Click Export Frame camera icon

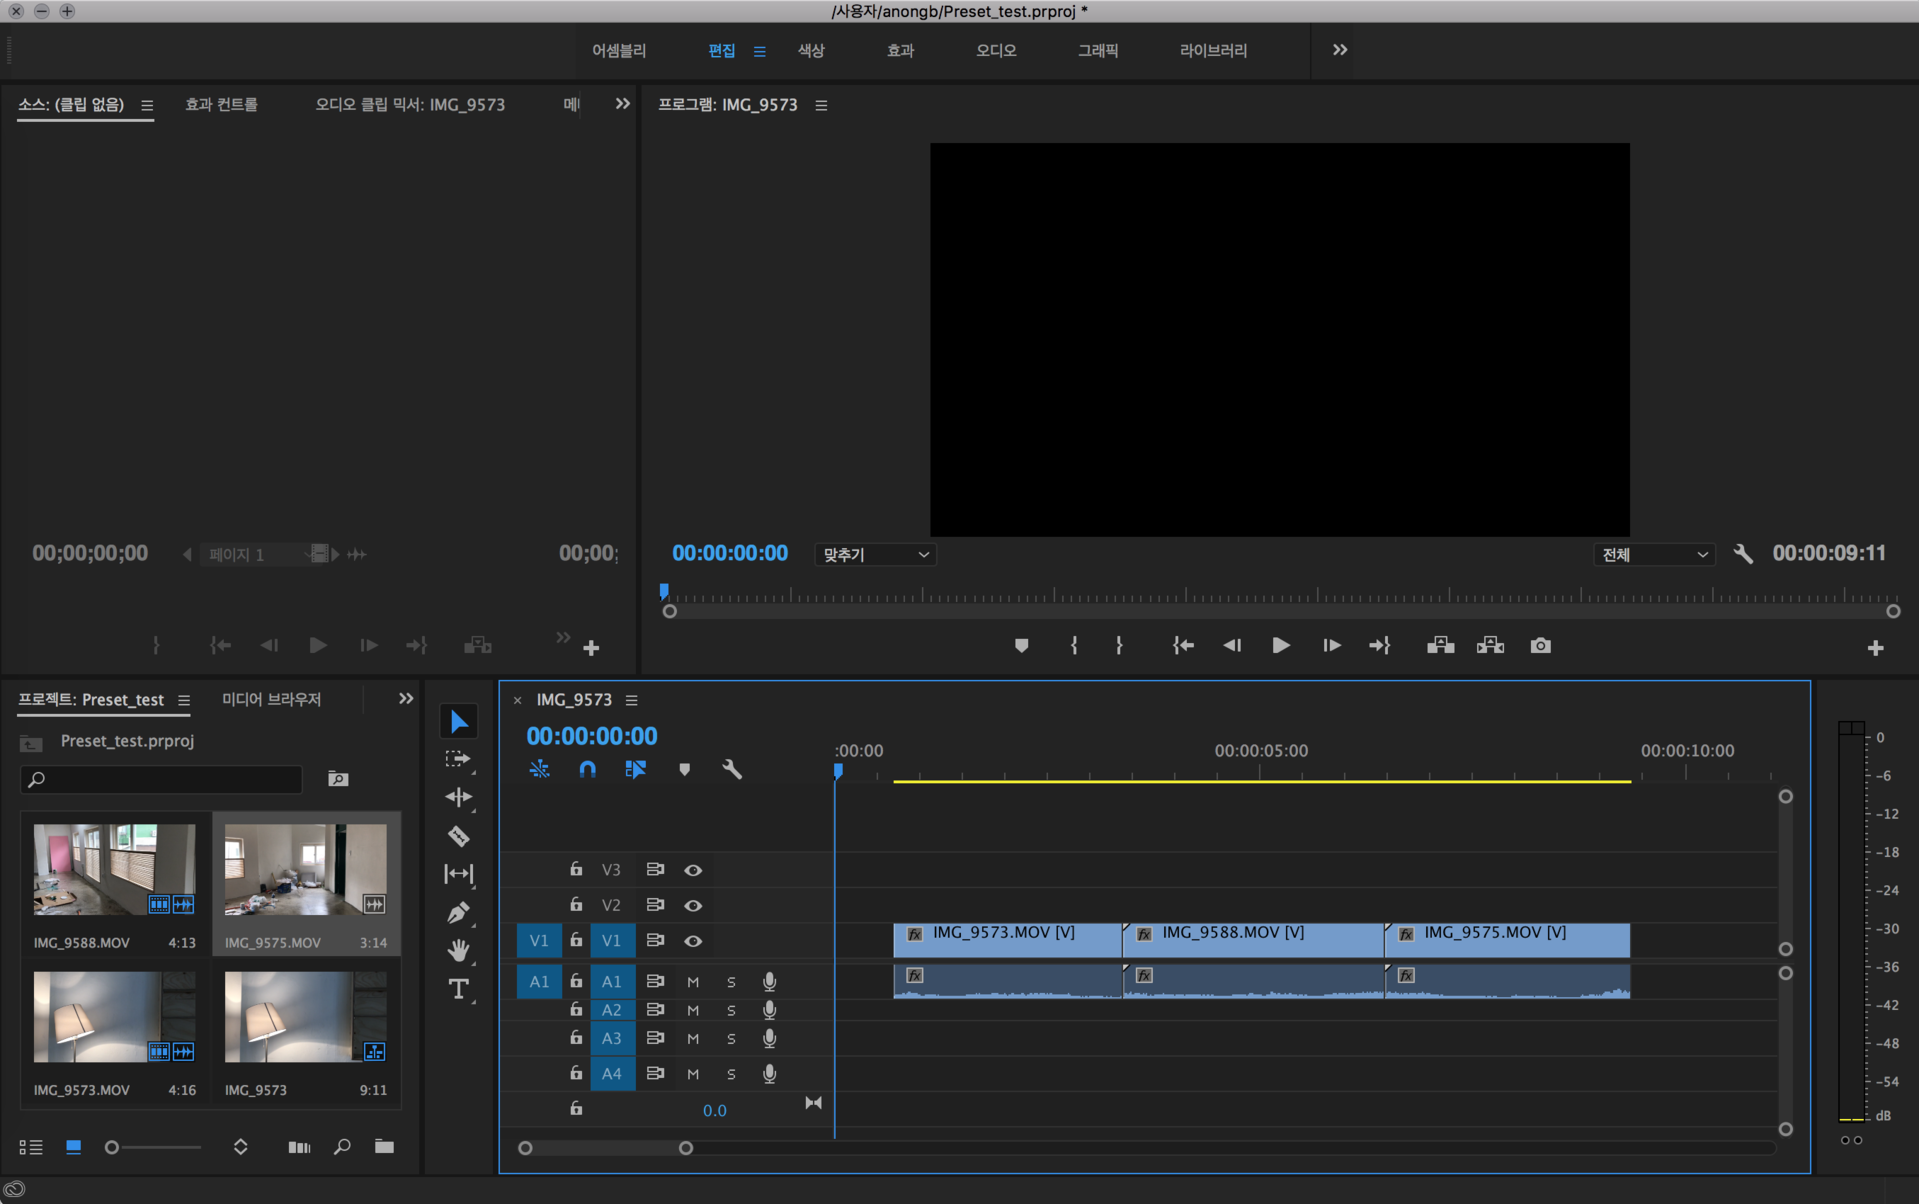1540,646
